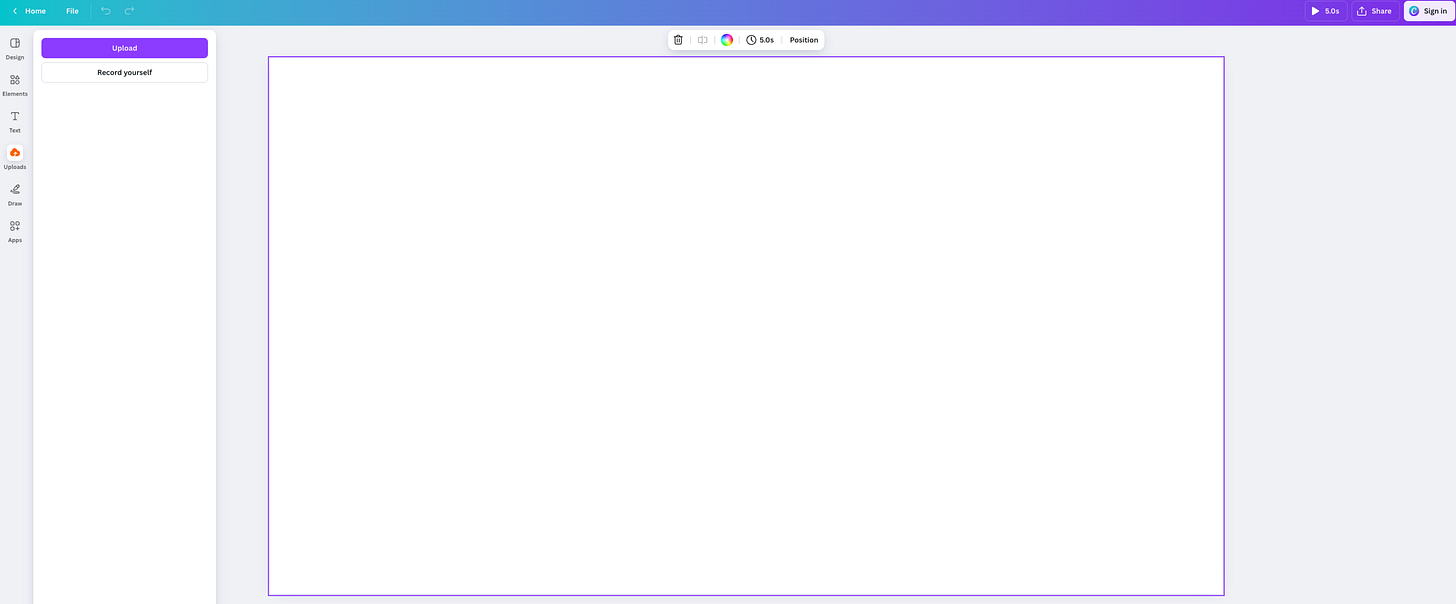1456x604 pixels.
Task: Select the blank white canvas page
Action: tap(746, 326)
